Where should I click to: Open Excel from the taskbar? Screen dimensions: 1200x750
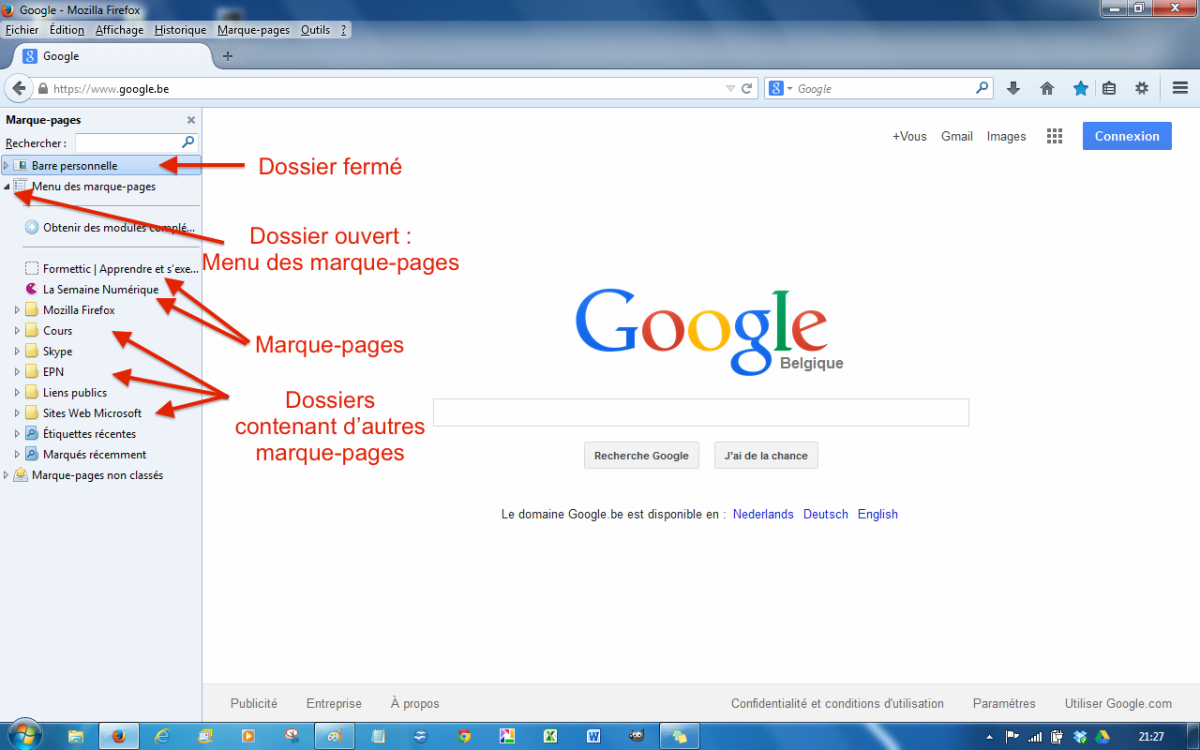(550, 736)
